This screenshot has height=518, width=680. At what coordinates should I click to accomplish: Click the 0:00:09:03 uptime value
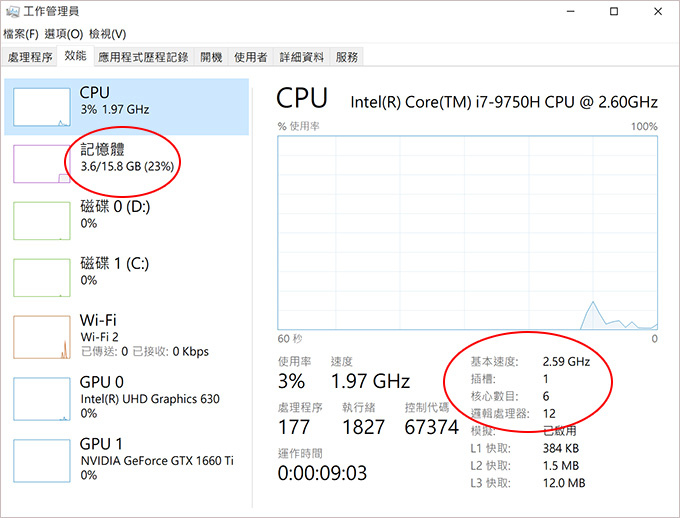(x=323, y=473)
